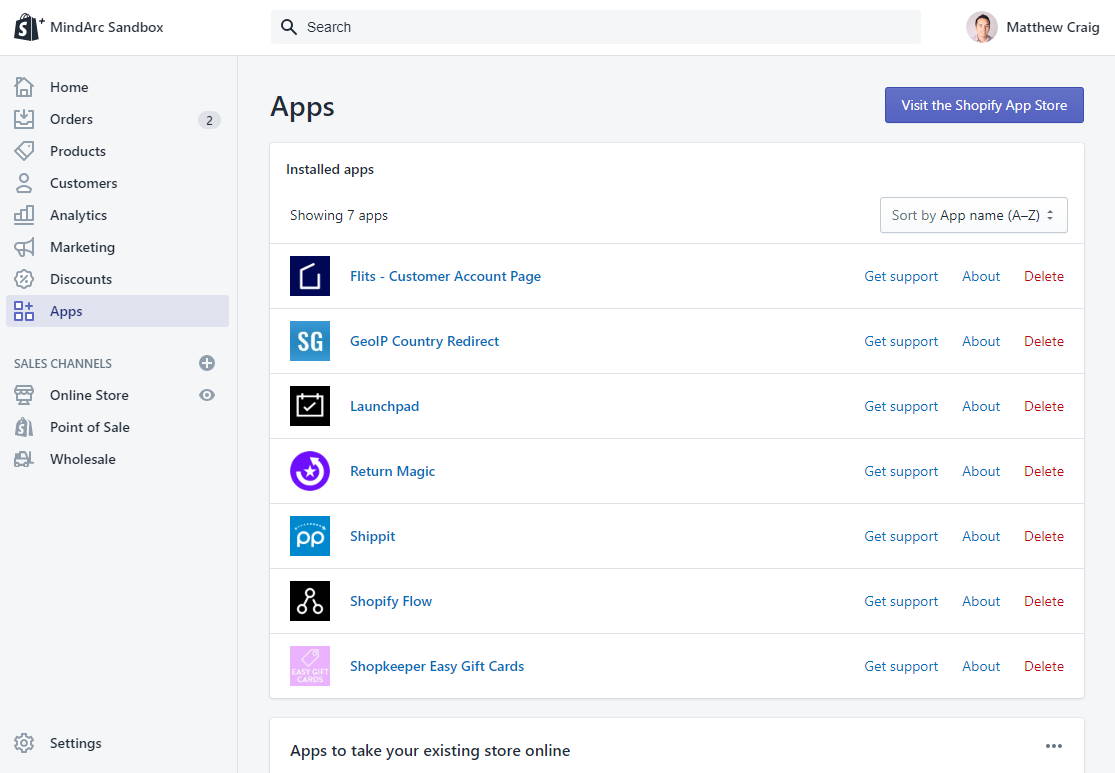The image size is (1115, 773).
Task: Click the Search input field
Action: point(596,27)
